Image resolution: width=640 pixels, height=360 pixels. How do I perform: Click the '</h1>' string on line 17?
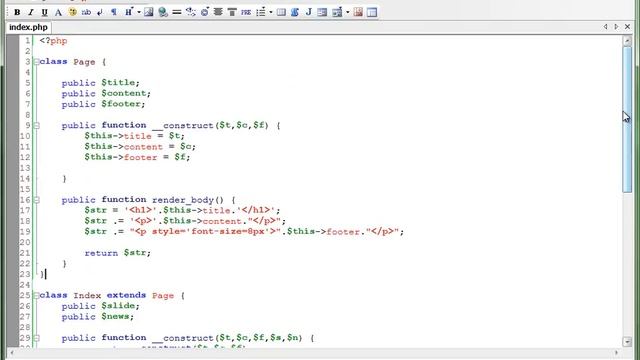(x=256, y=210)
